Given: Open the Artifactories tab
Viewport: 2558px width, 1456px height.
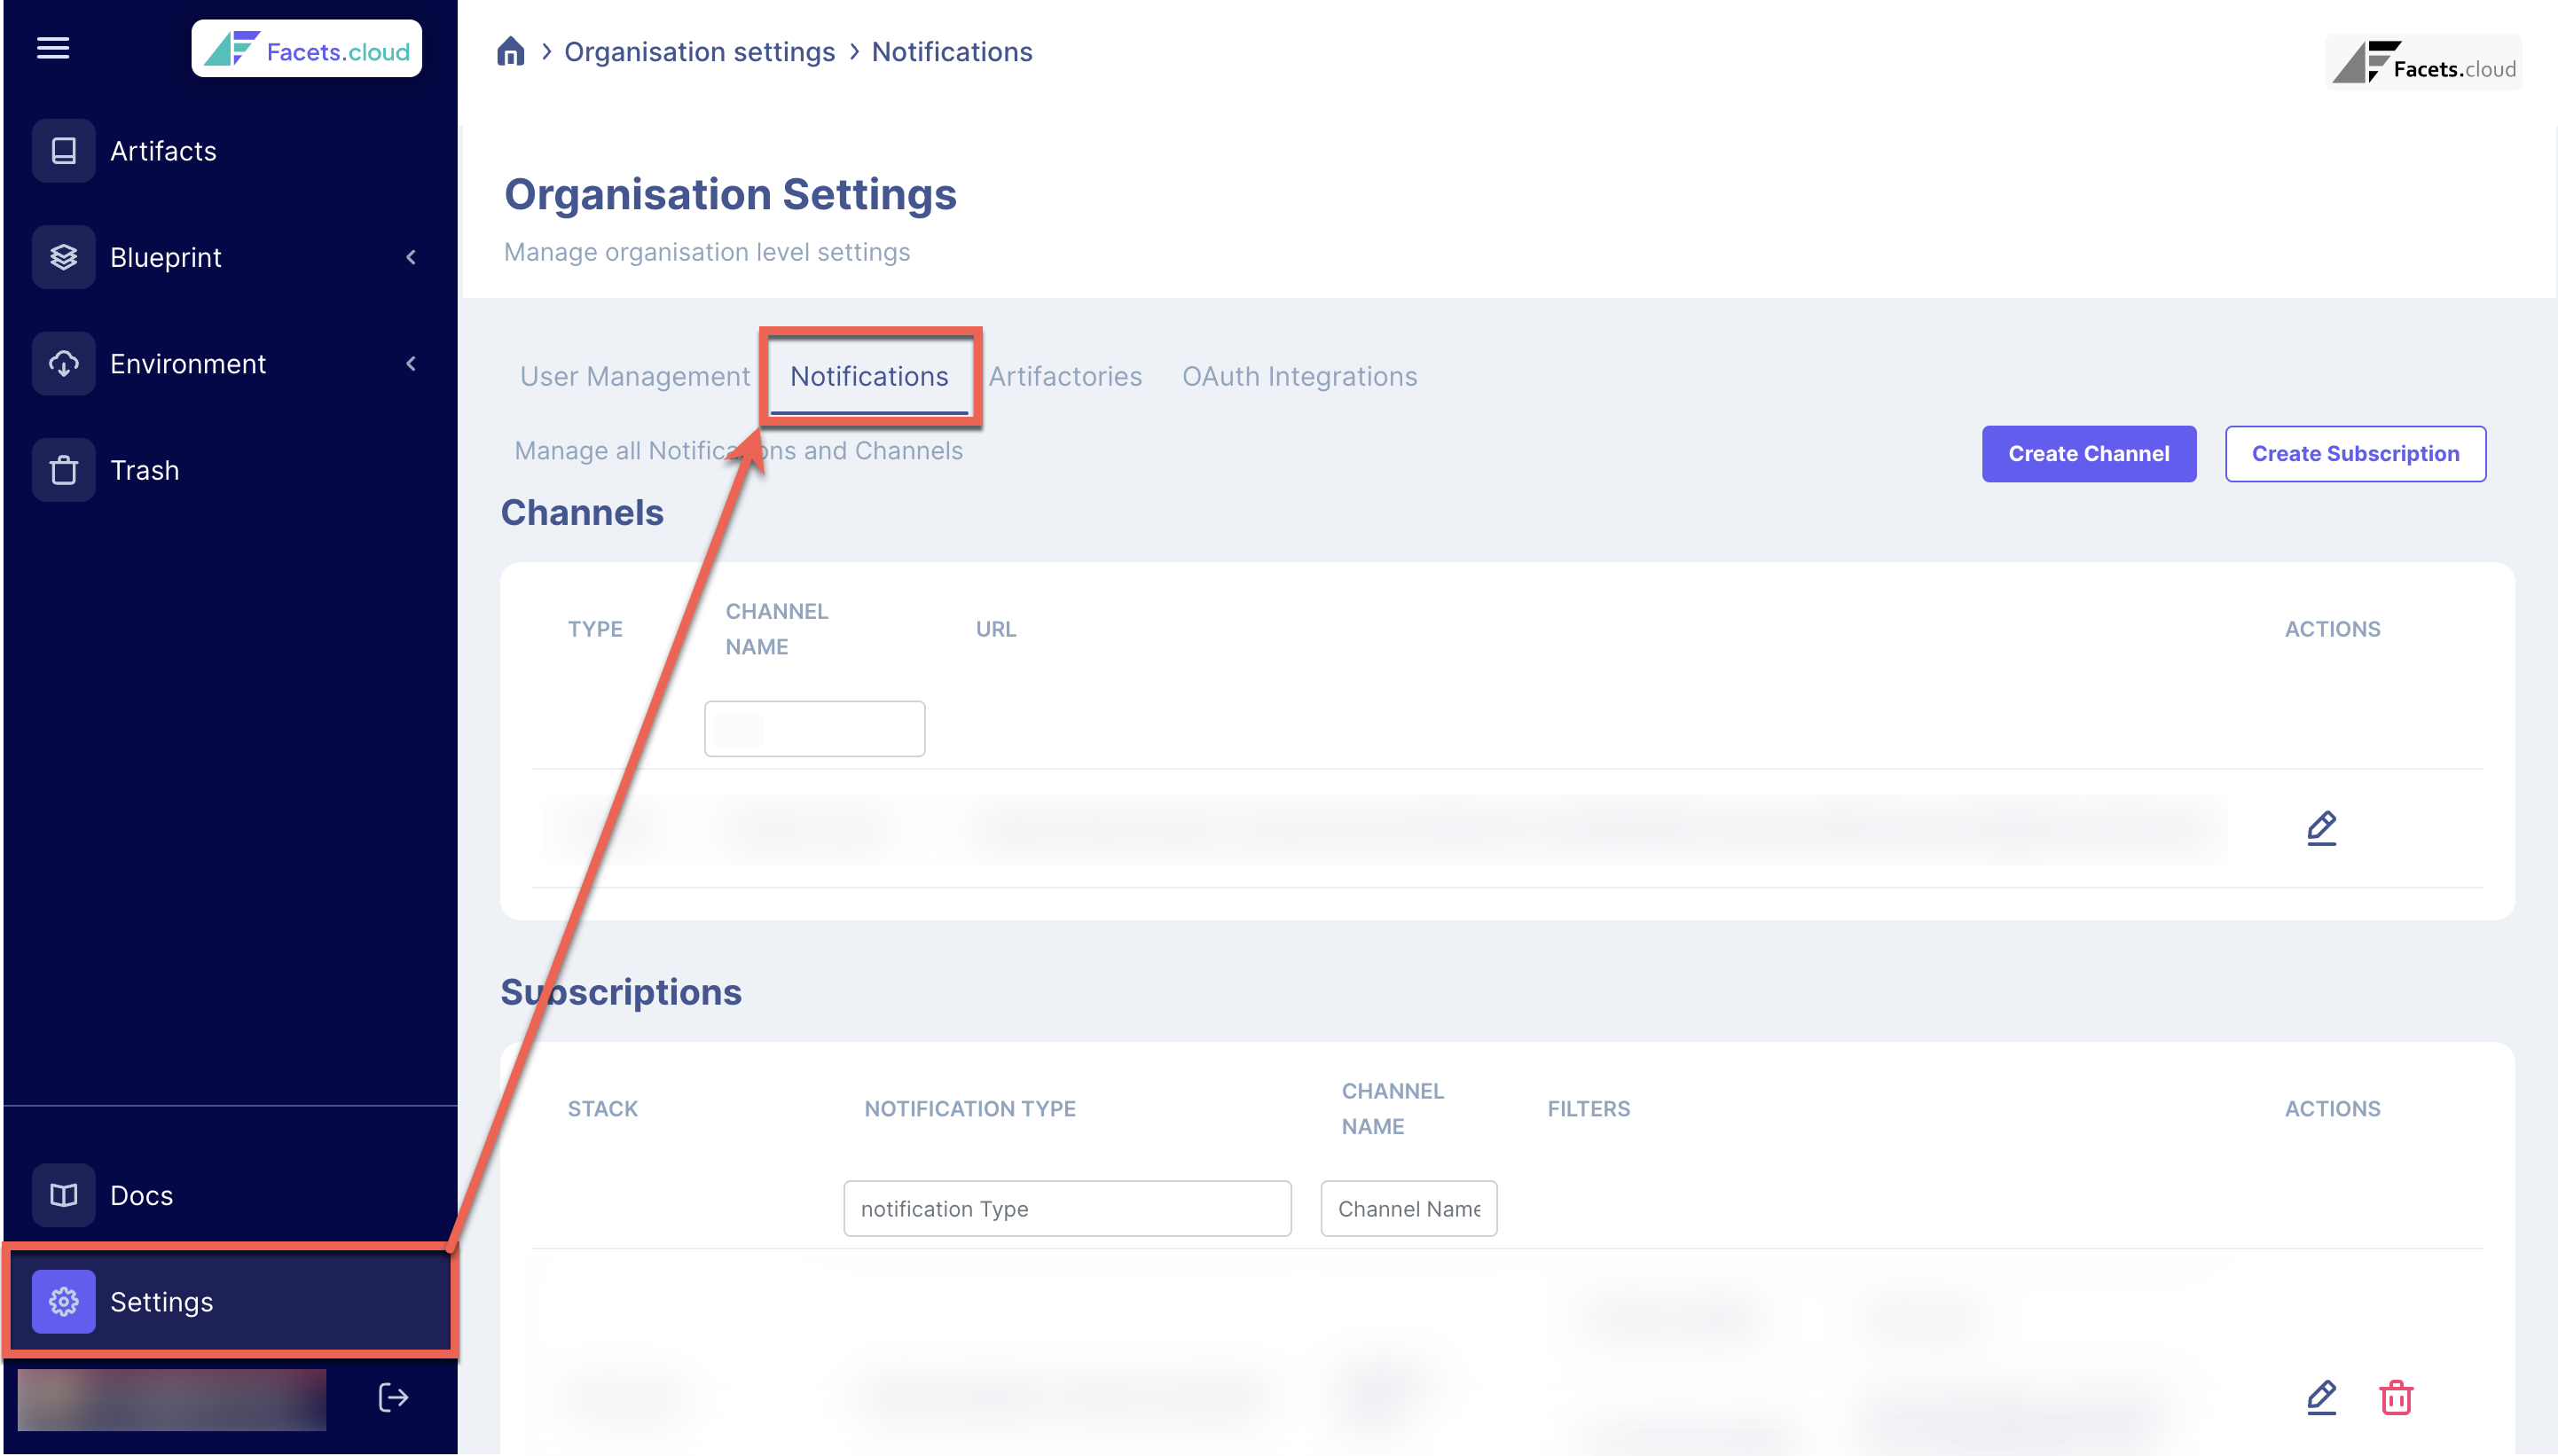Looking at the screenshot, I should pyautogui.click(x=1065, y=377).
